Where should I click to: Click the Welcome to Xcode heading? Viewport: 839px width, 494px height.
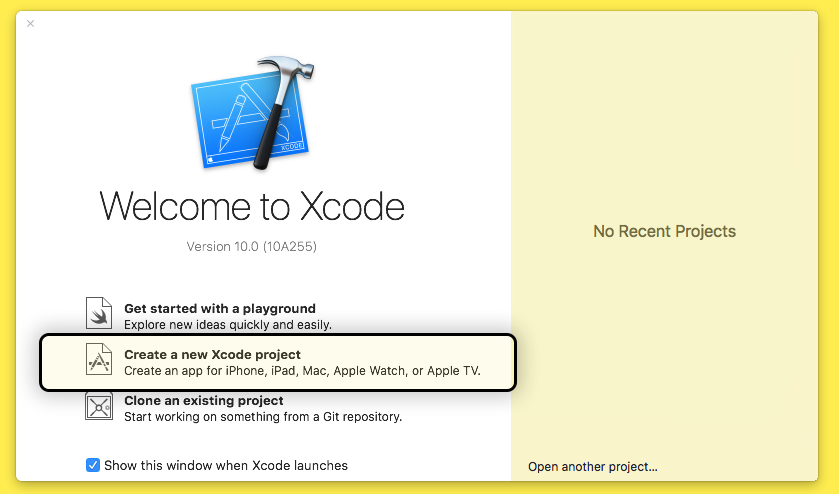[252, 206]
